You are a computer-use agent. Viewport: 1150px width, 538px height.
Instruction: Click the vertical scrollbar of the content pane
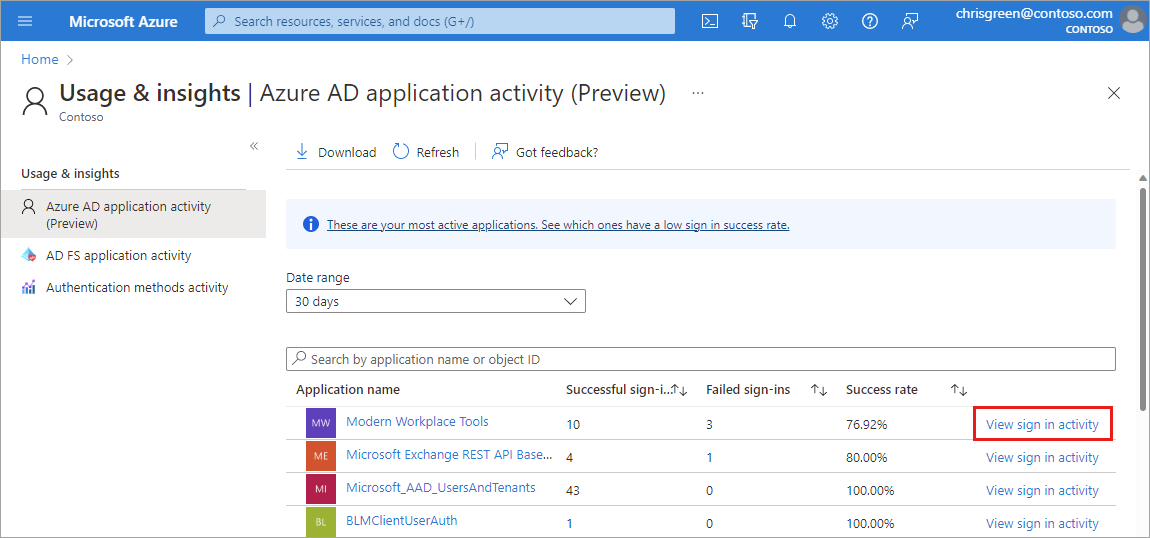(1142, 297)
